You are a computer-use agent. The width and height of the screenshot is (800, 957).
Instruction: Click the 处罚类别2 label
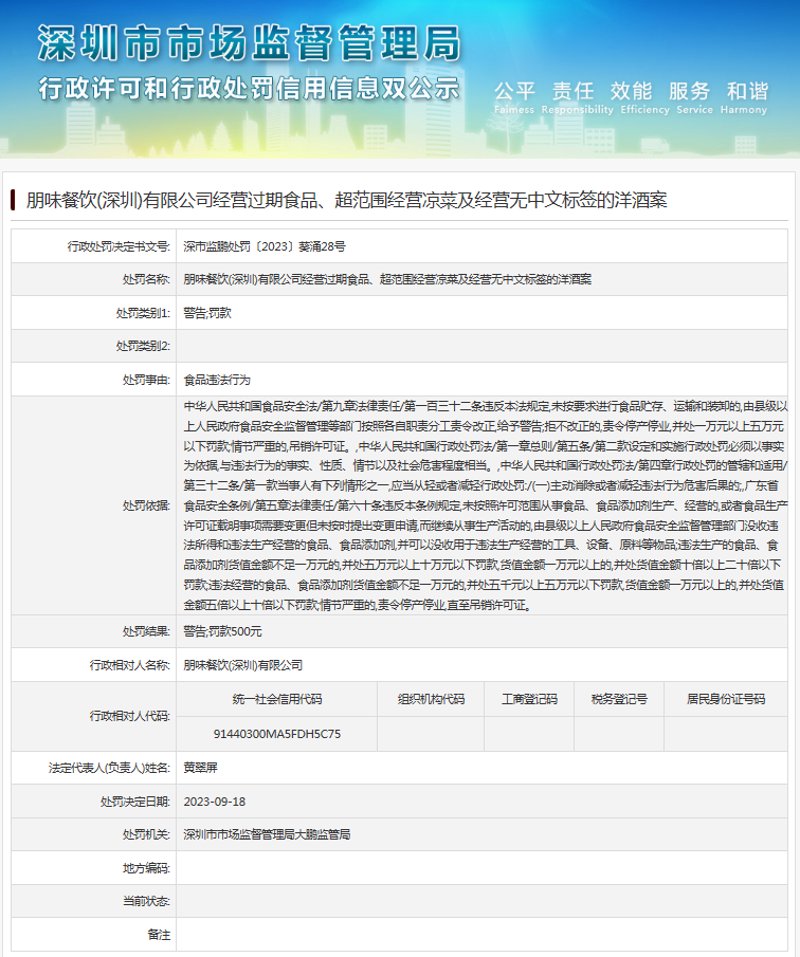point(143,346)
